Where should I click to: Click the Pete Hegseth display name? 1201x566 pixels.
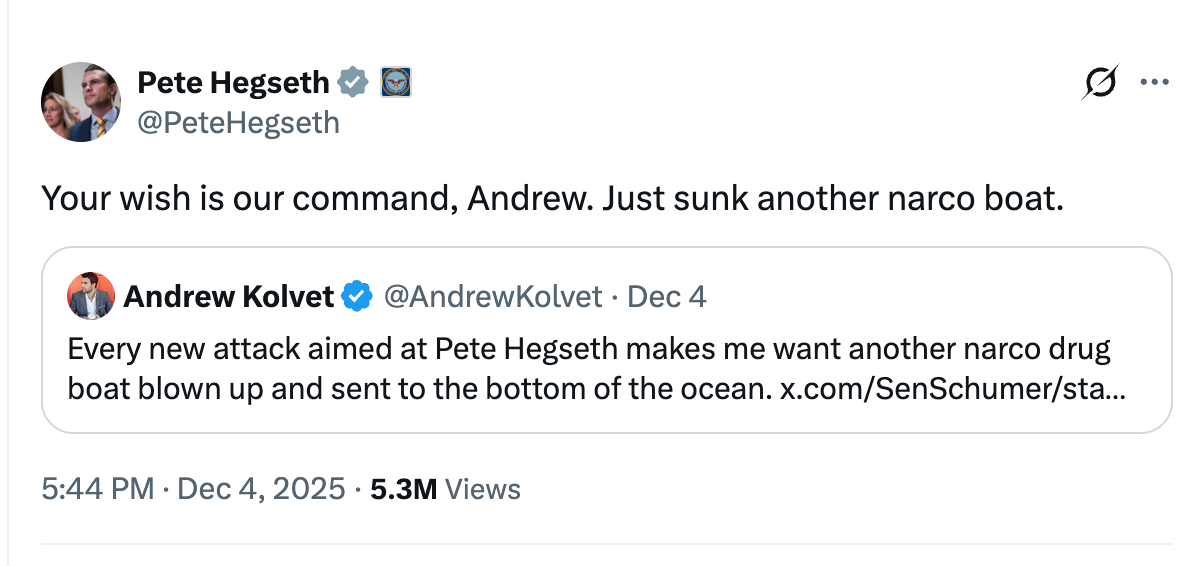coord(231,82)
